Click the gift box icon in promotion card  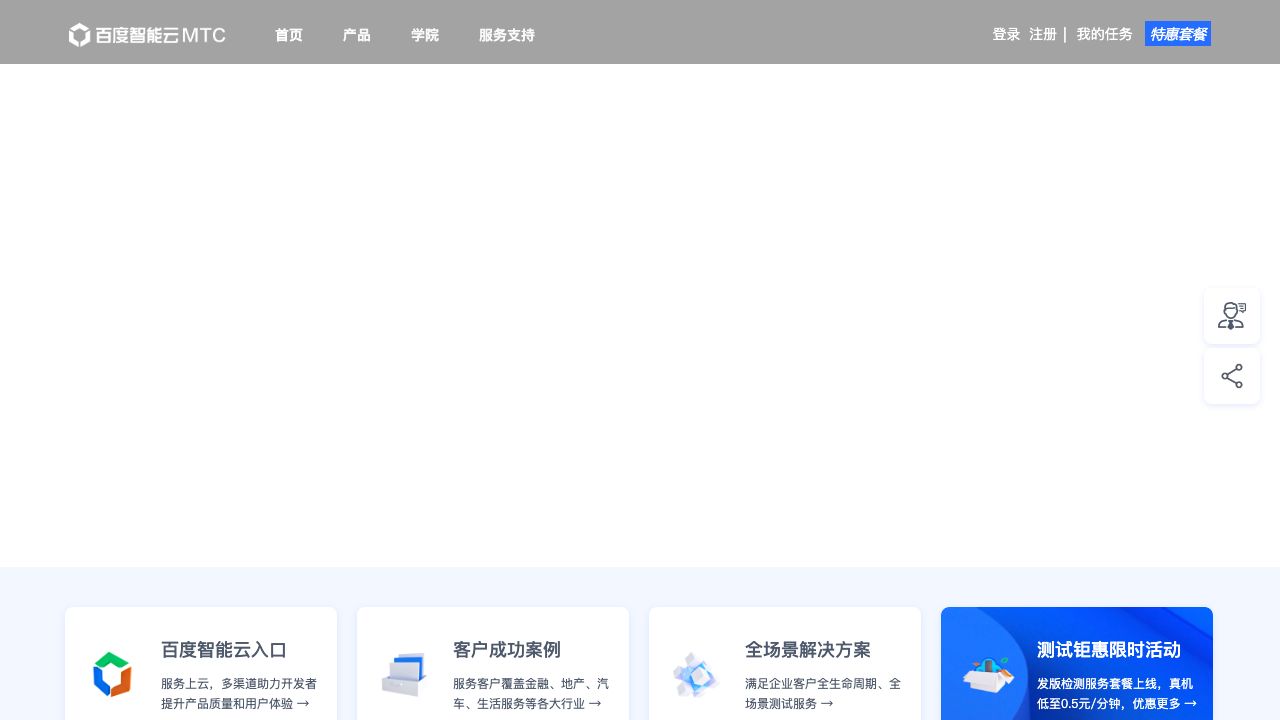pyautogui.click(x=988, y=674)
